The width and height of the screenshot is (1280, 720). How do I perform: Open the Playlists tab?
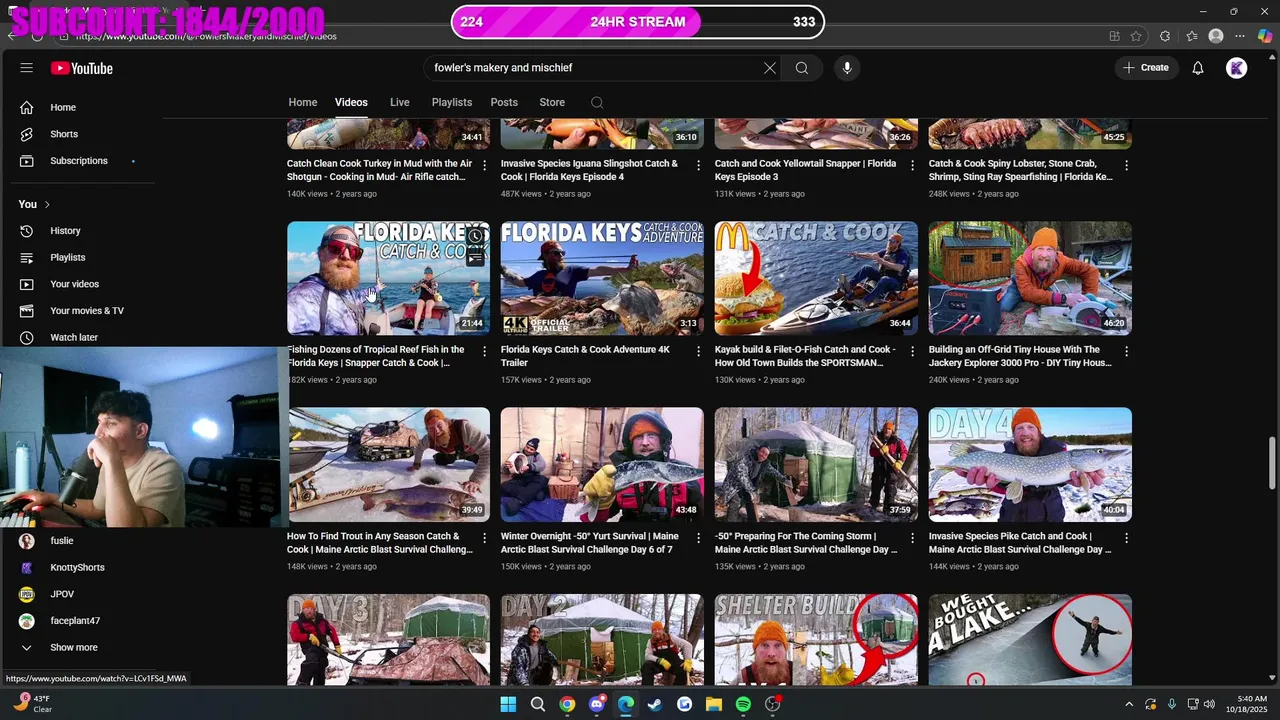452,102
